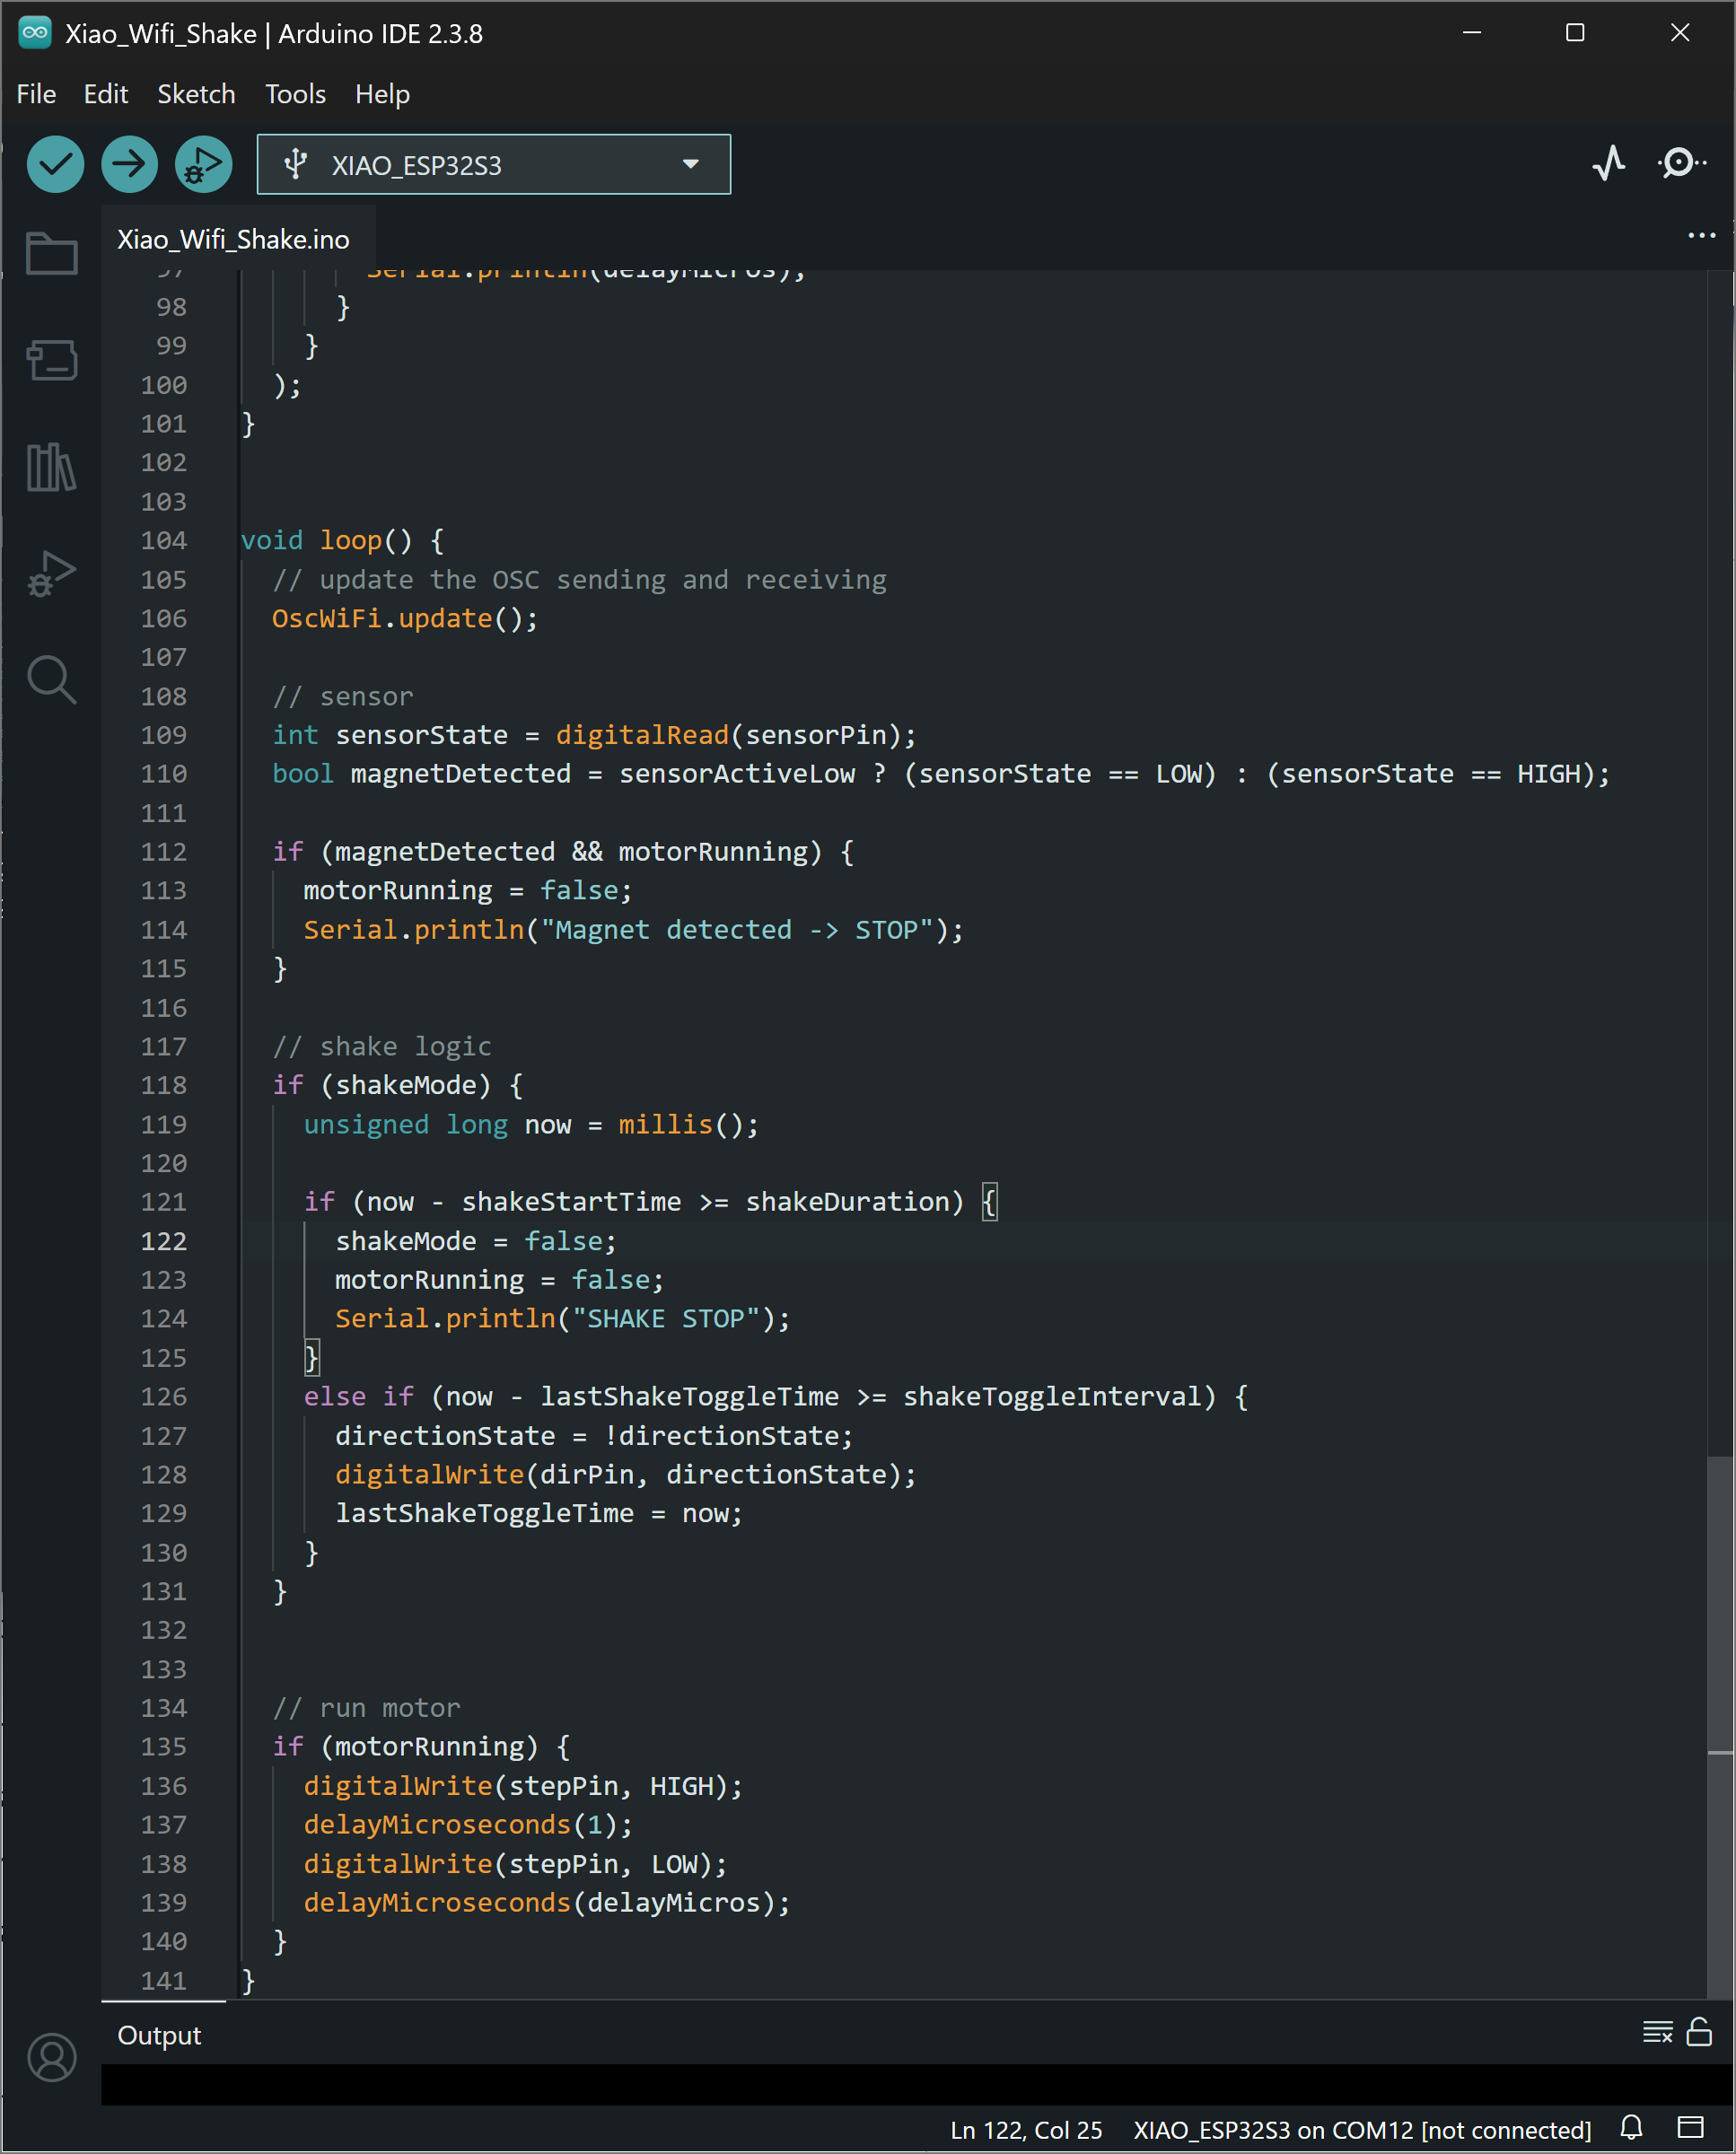Clear the output with the clear button
Screen dimensions: 1736x2154
pyautogui.click(x=1656, y=2032)
